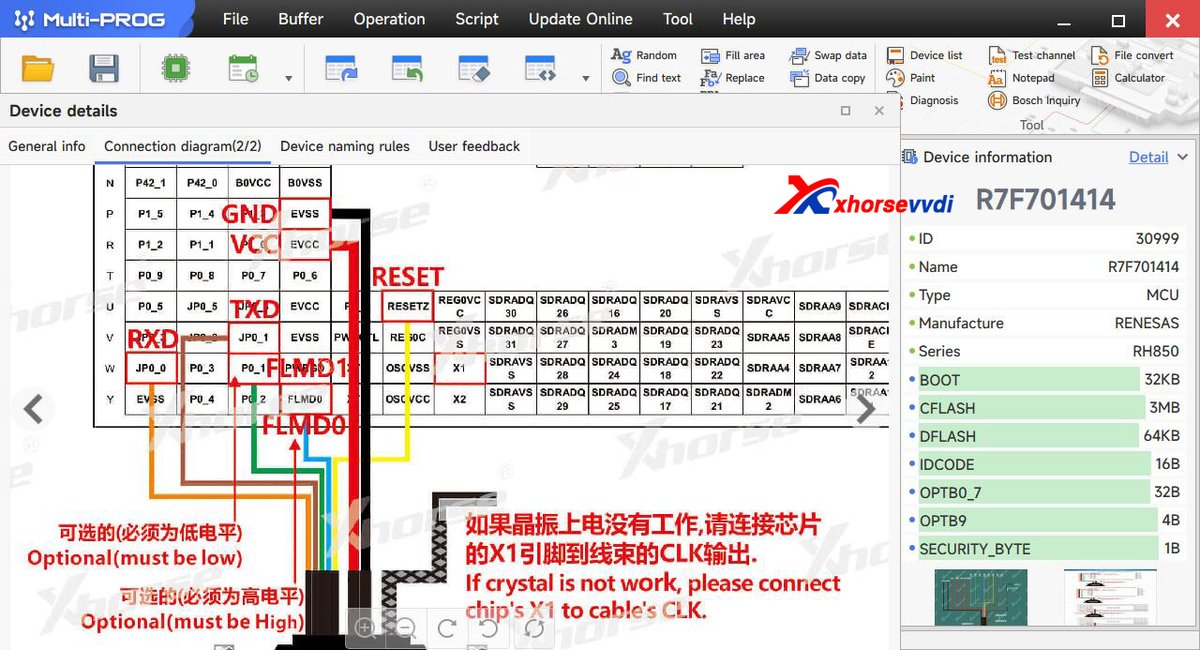Open recent devices calendar-clock icon
The image size is (1200, 650).
[243, 68]
